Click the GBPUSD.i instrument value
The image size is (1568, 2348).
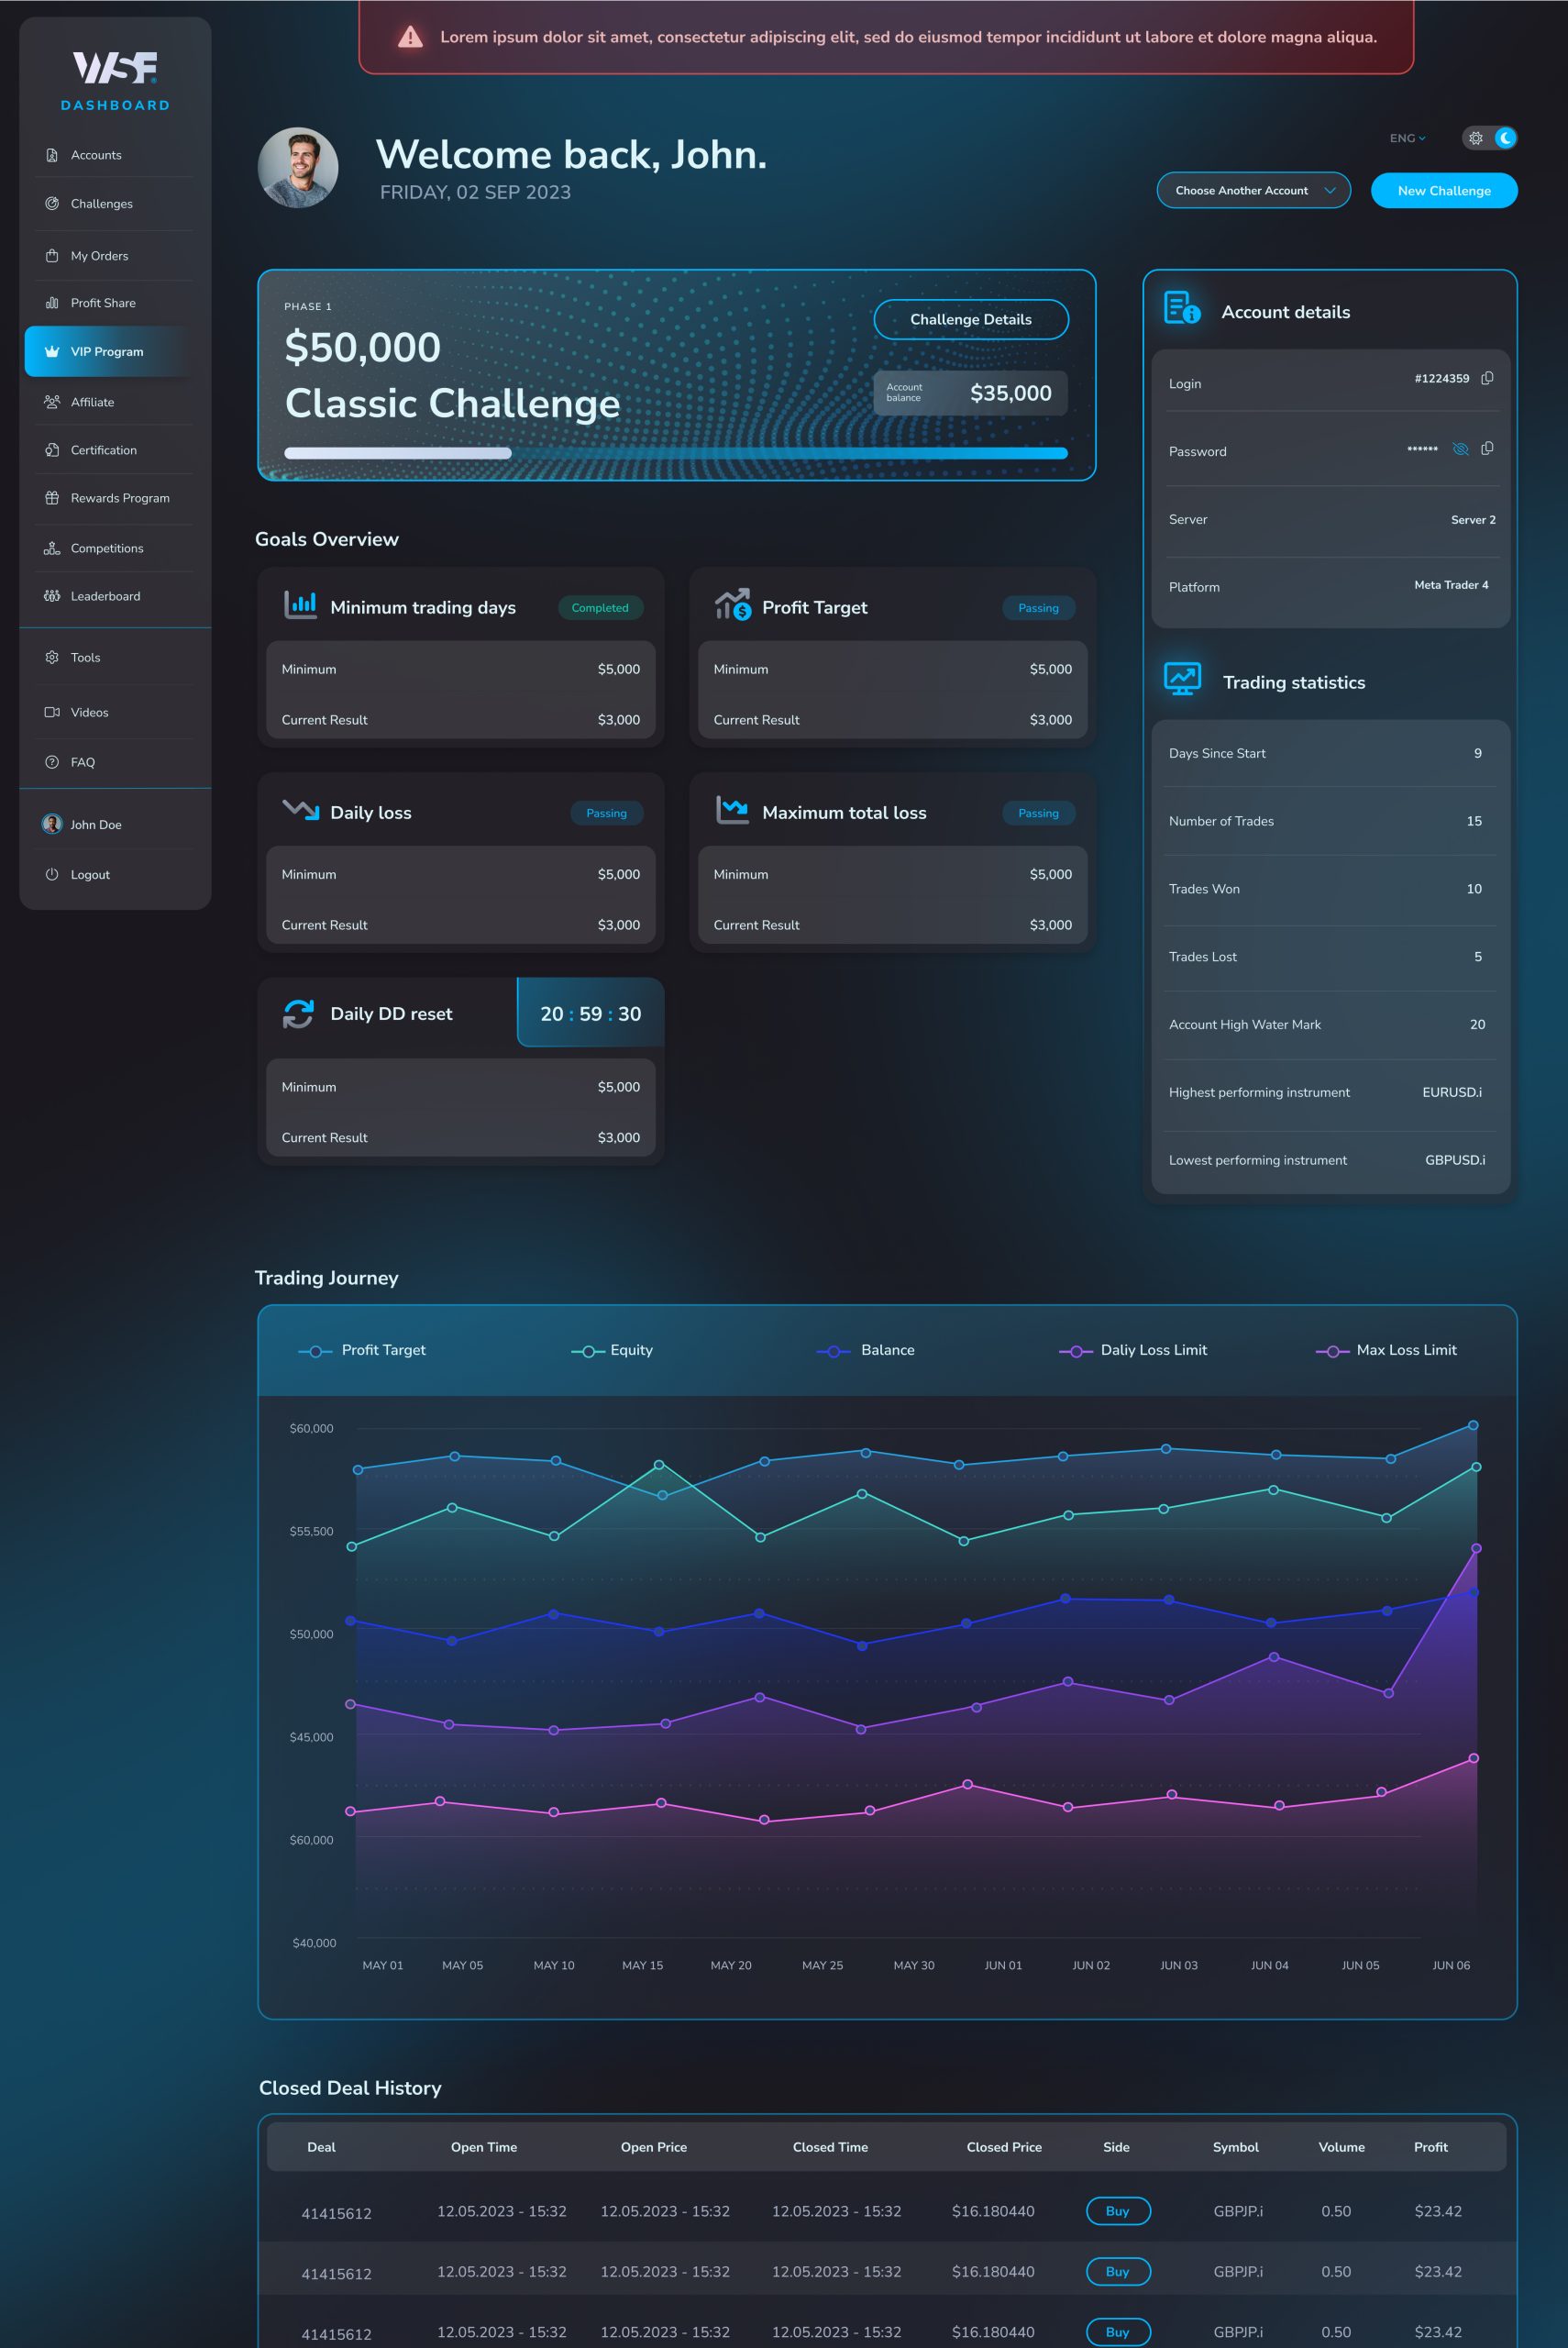(1455, 1160)
